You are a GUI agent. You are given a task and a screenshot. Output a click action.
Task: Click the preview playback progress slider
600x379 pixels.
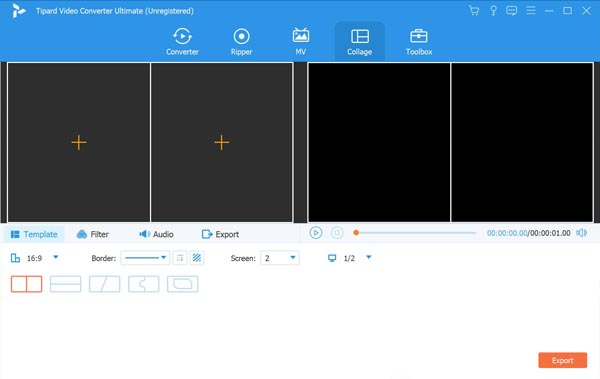415,233
